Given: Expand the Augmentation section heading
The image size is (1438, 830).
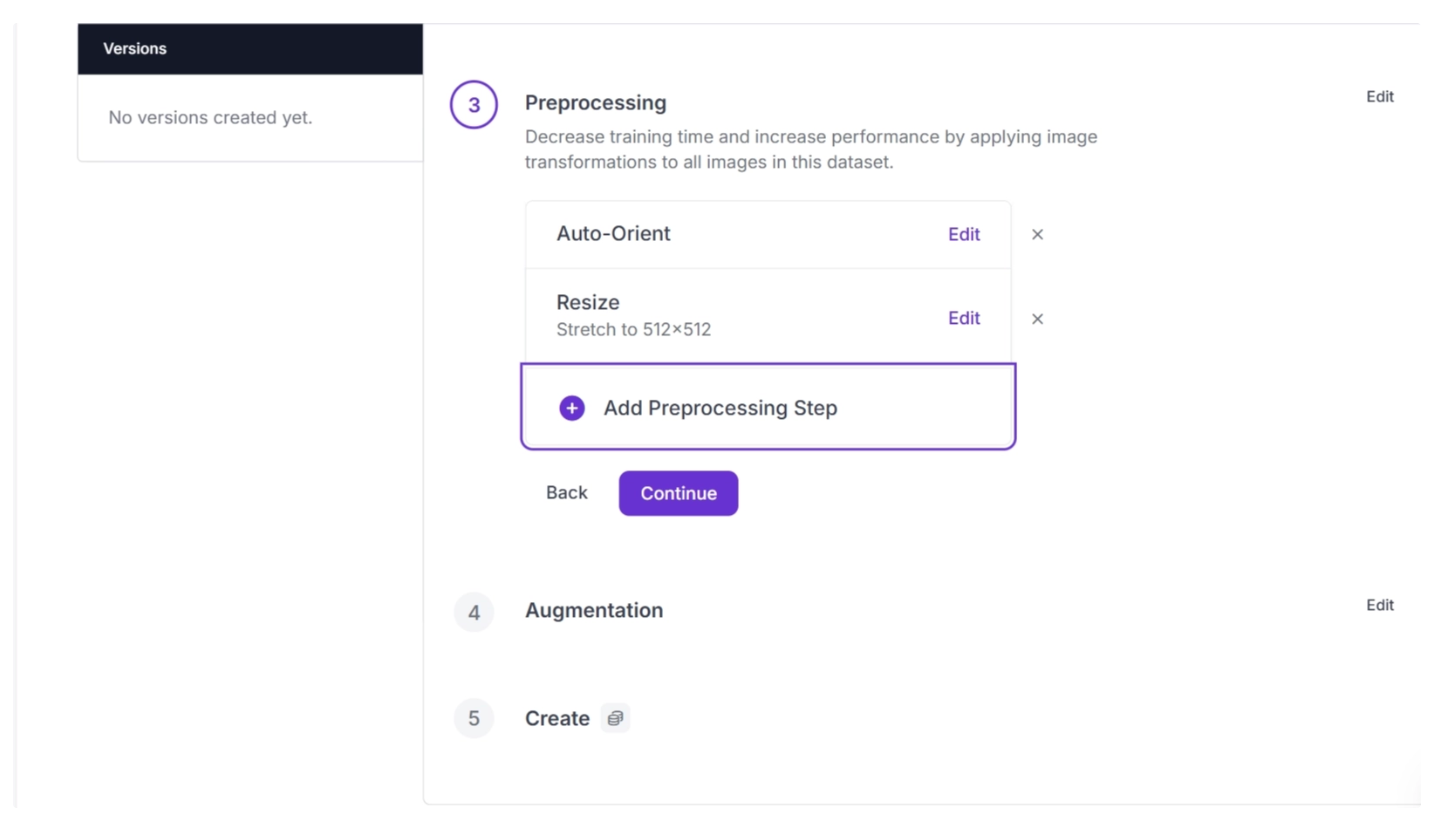Looking at the screenshot, I should pyautogui.click(x=594, y=611).
